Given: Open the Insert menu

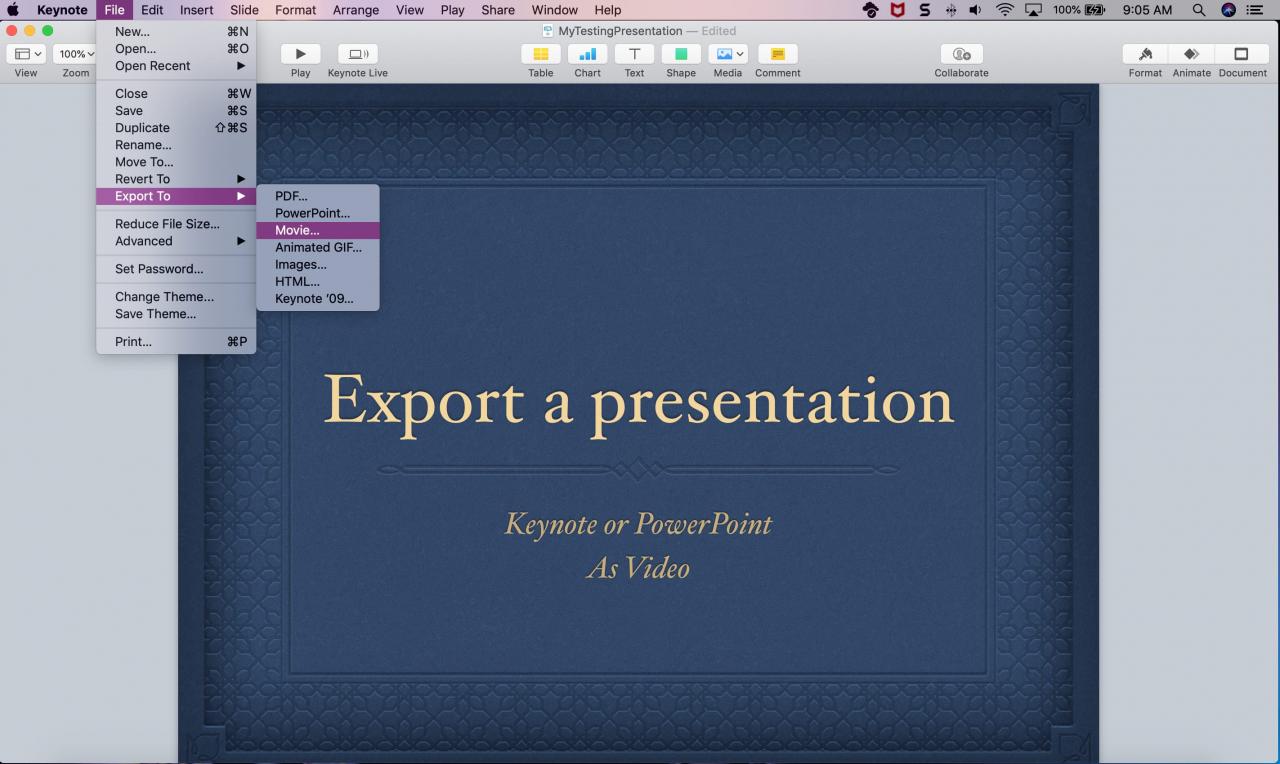Looking at the screenshot, I should (196, 10).
